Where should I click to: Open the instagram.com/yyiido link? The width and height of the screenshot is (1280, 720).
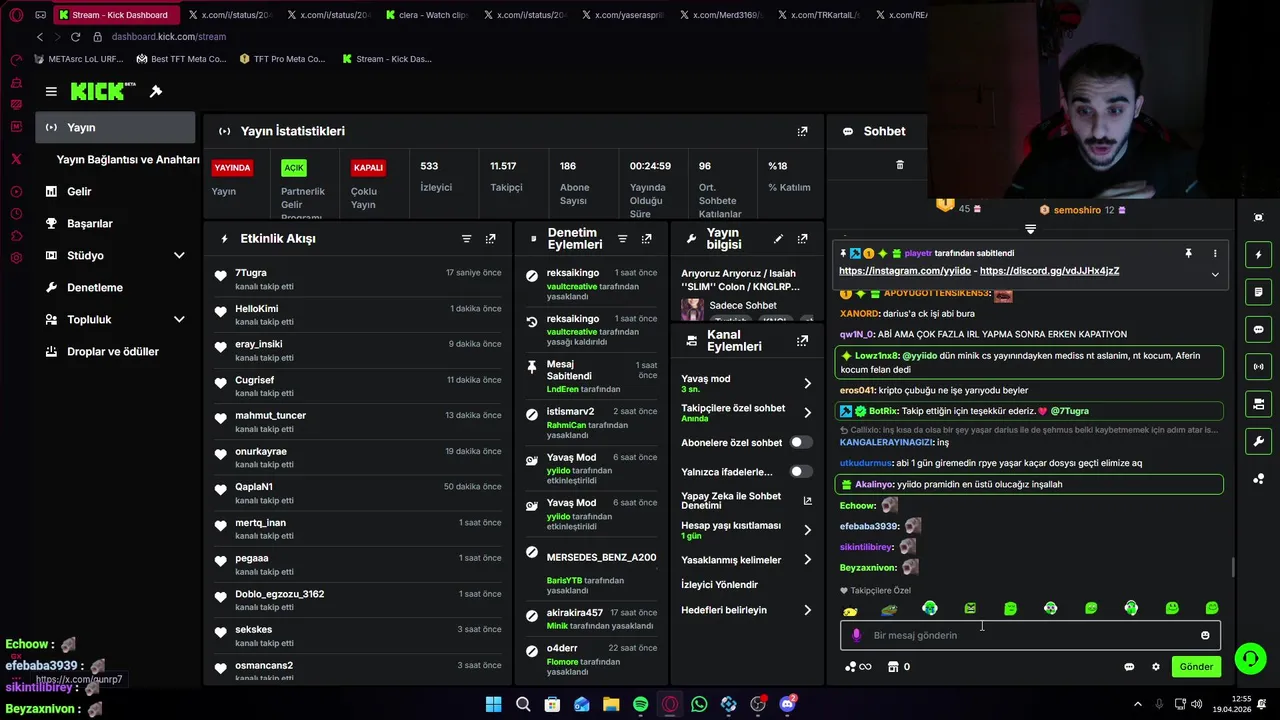(x=905, y=271)
